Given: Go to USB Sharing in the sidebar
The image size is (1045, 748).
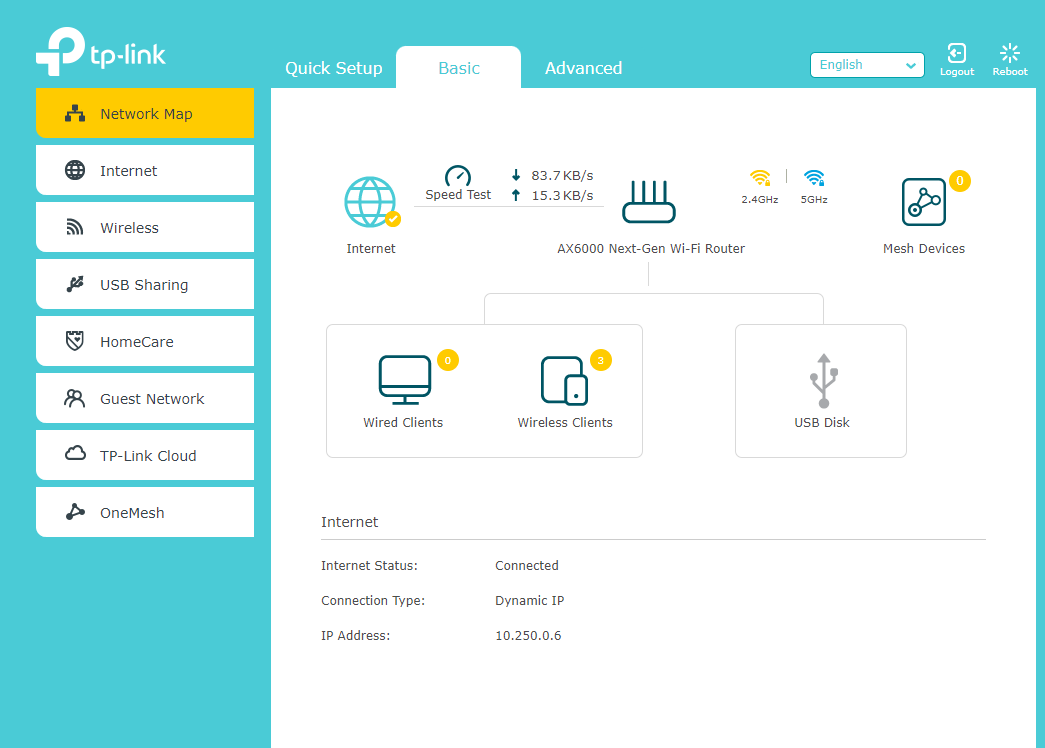Looking at the screenshot, I should tap(145, 285).
